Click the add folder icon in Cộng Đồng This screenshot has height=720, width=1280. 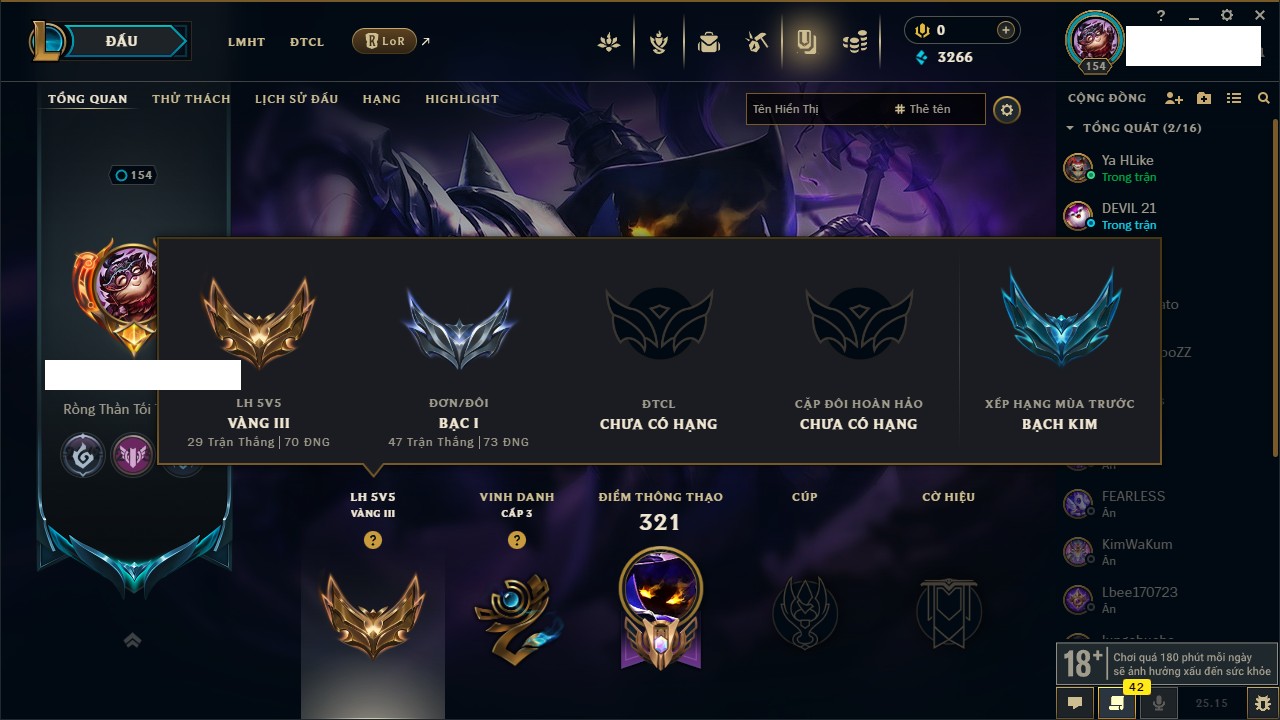[1204, 99]
